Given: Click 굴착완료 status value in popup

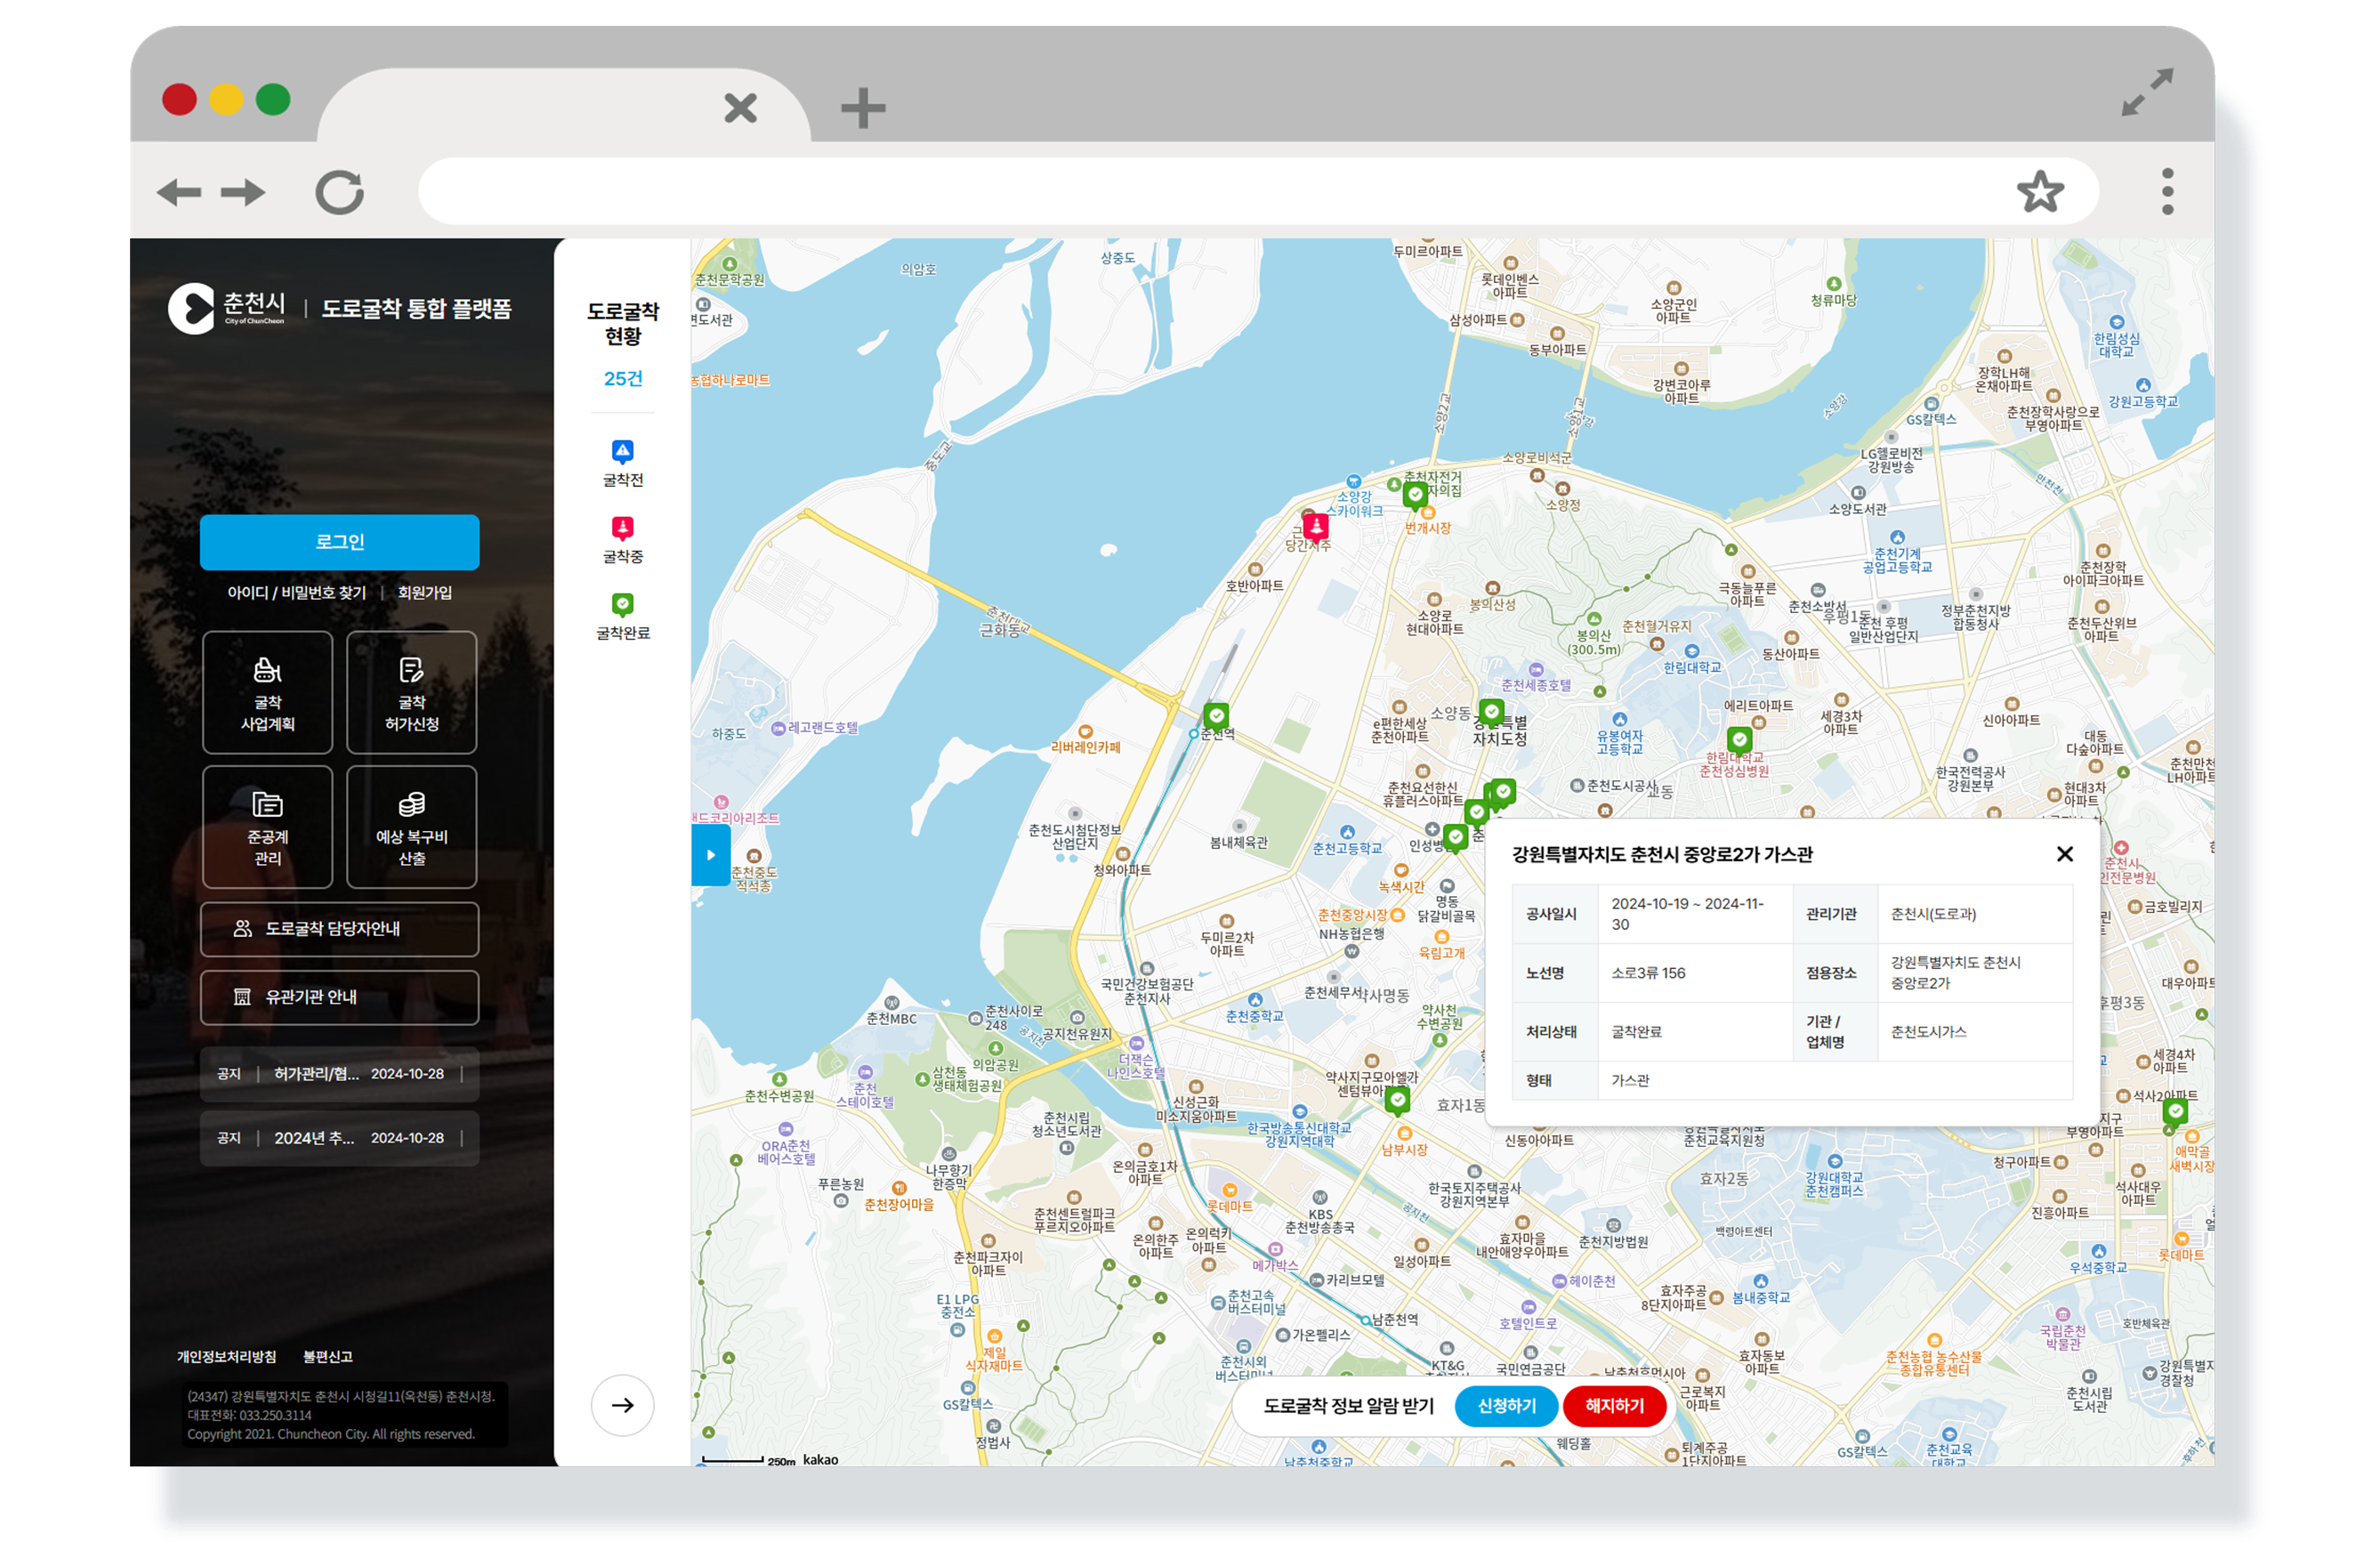Looking at the screenshot, I should [x=1636, y=1032].
